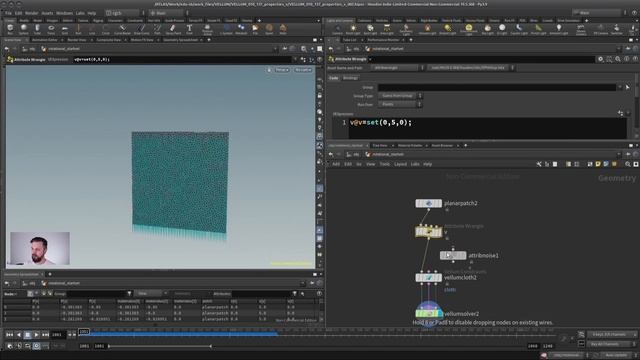This screenshot has width=640, height=360.
Task: Select the Sky Light shelf tool
Action: [487, 29]
